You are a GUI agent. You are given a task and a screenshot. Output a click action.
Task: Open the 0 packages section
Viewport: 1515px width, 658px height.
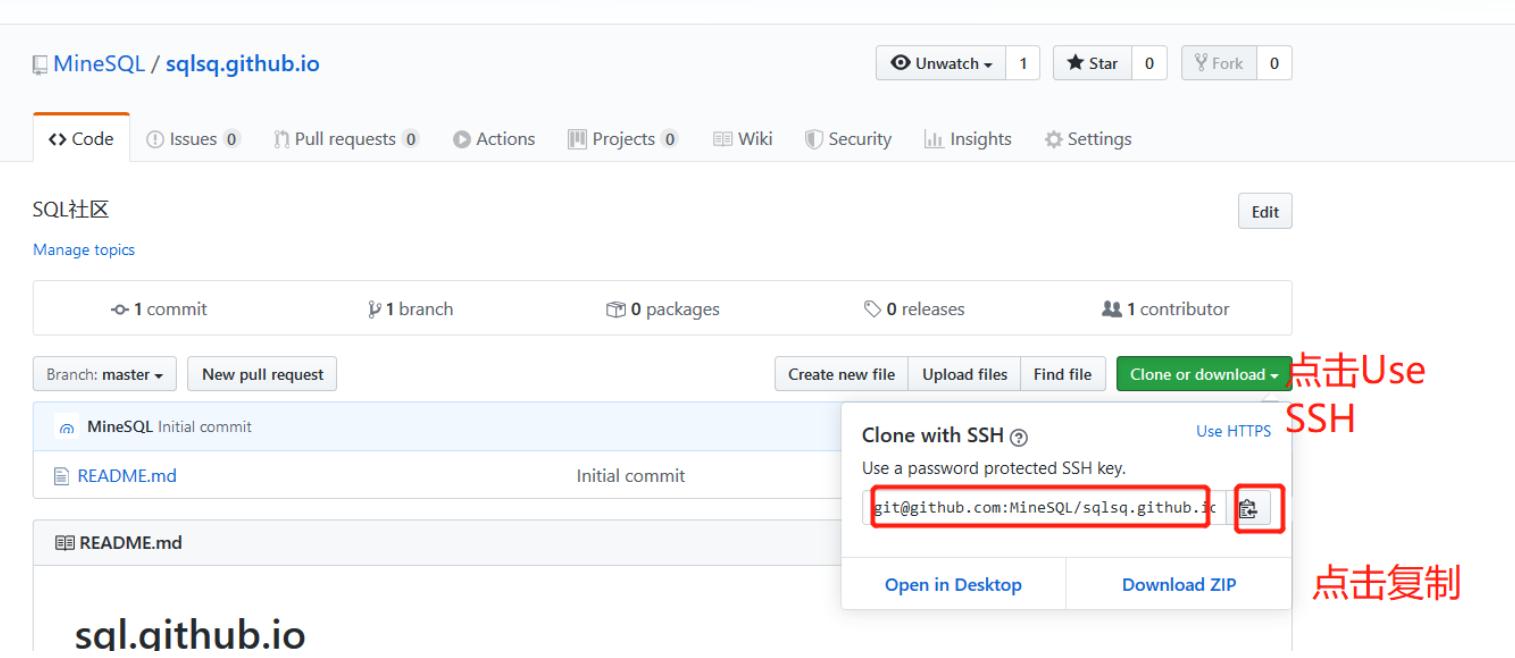(662, 309)
